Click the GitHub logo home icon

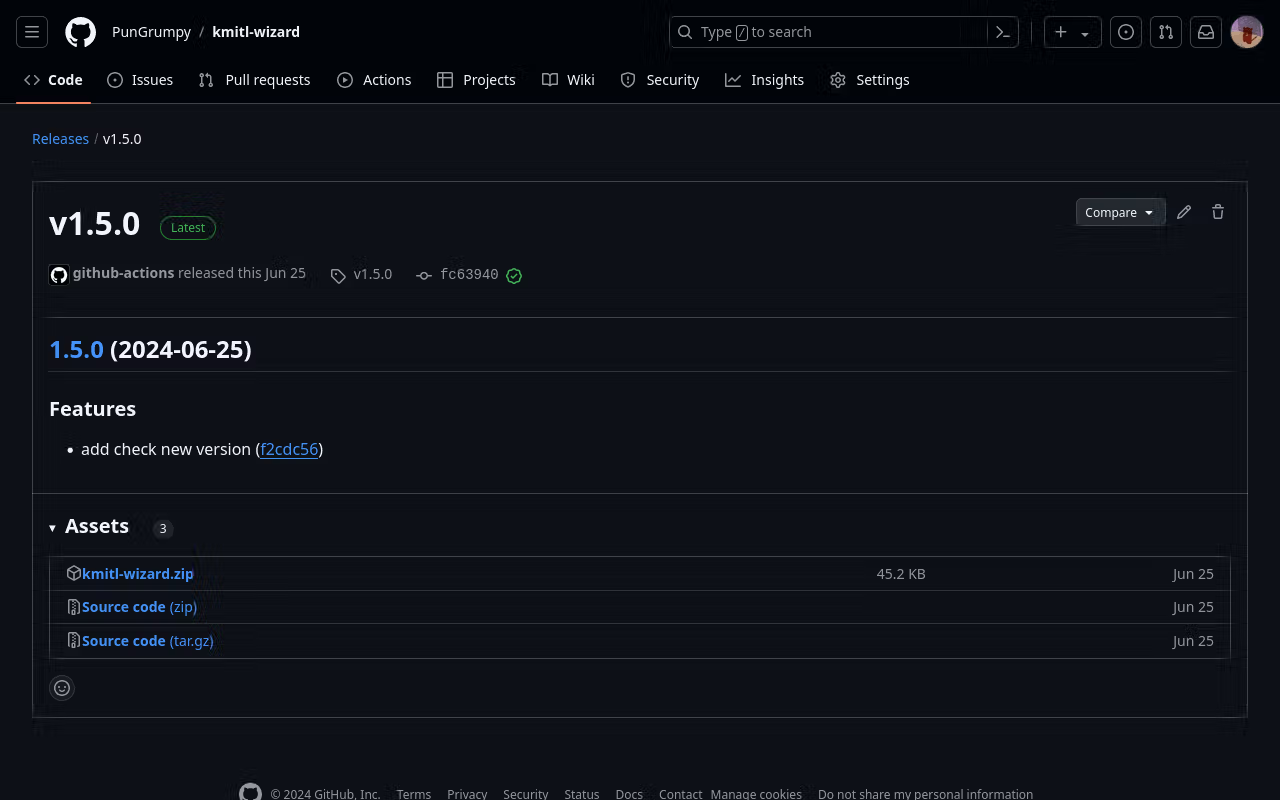tap(81, 32)
